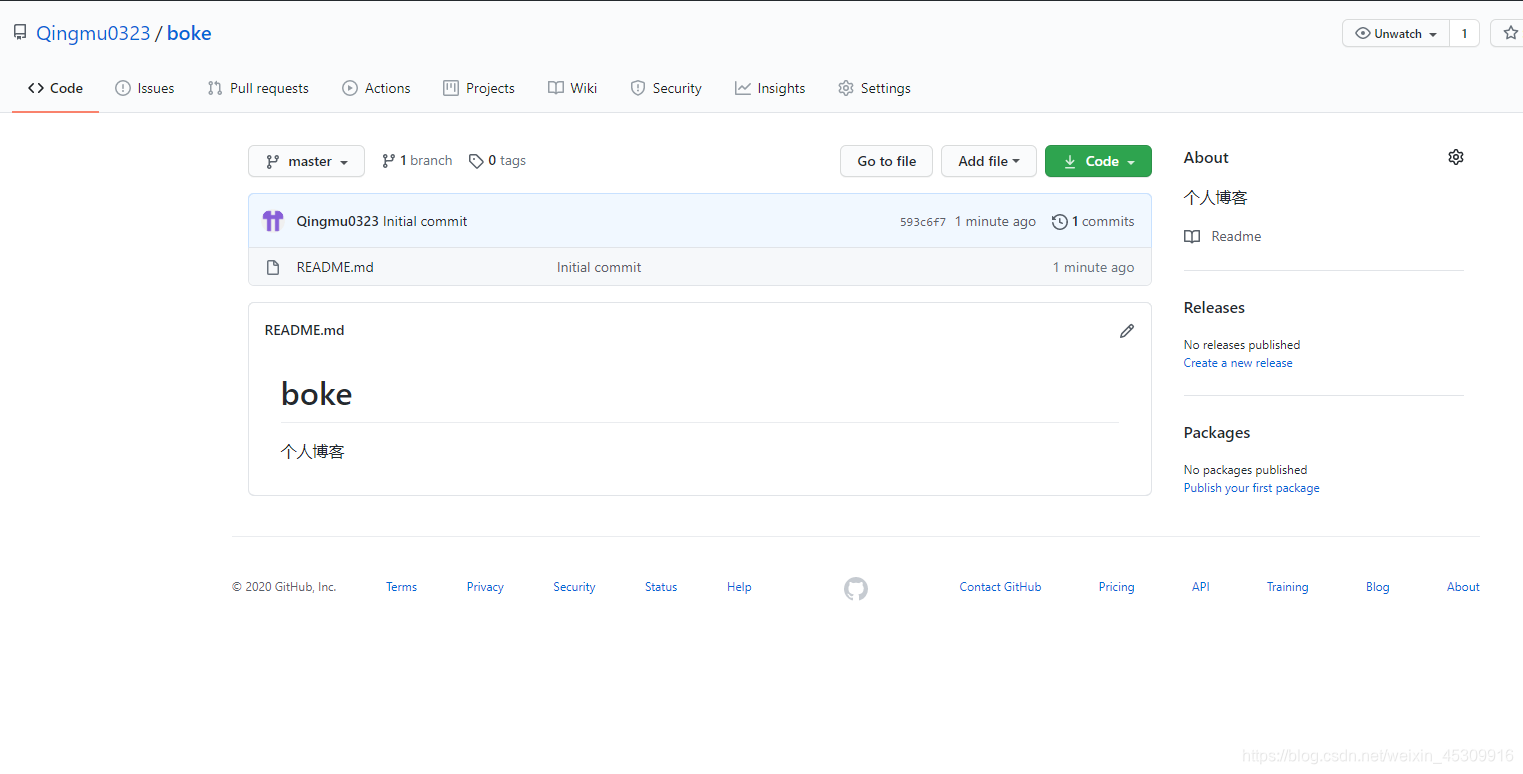Click Readme link in About sidebar
Image resolution: width=1523 pixels, height=774 pixels.
point(1236,237)
